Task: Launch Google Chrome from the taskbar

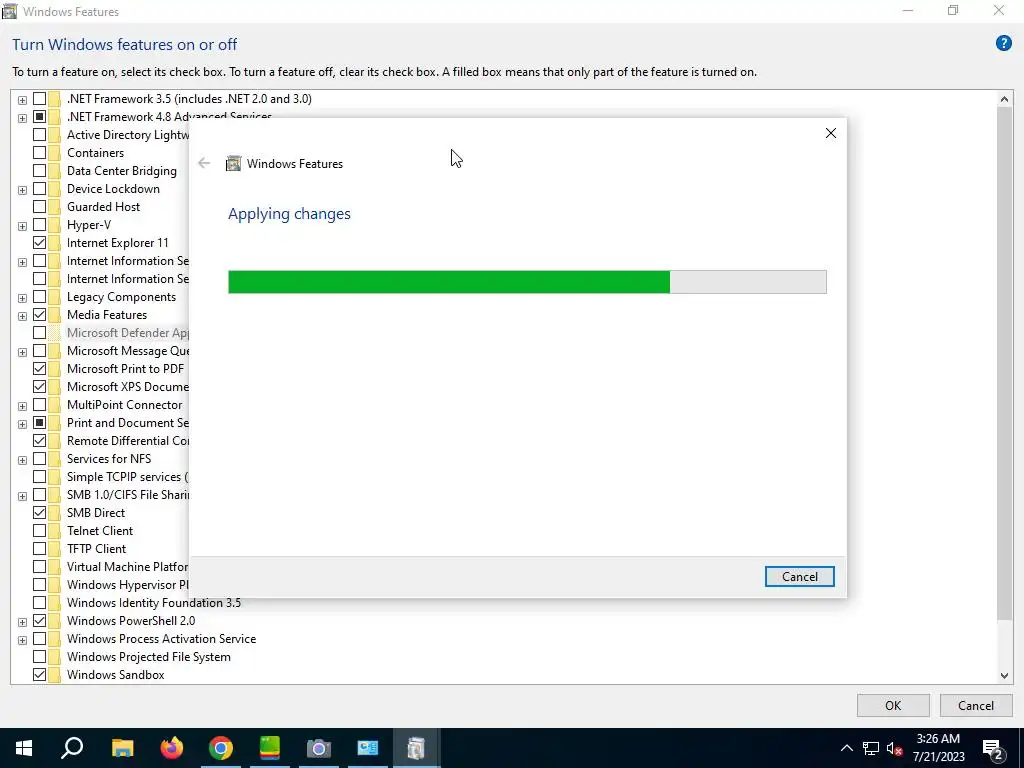Action: pyautogui.click(x=221, y=748)
